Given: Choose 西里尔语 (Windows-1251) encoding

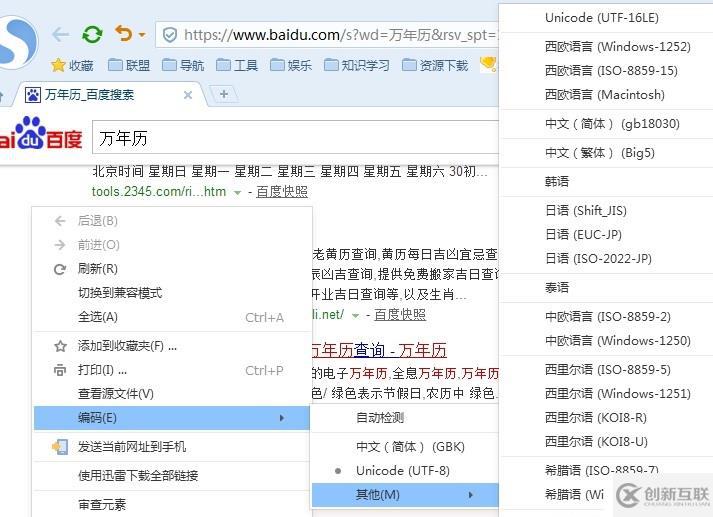Looking at the screenshot, I should (606, 394).
